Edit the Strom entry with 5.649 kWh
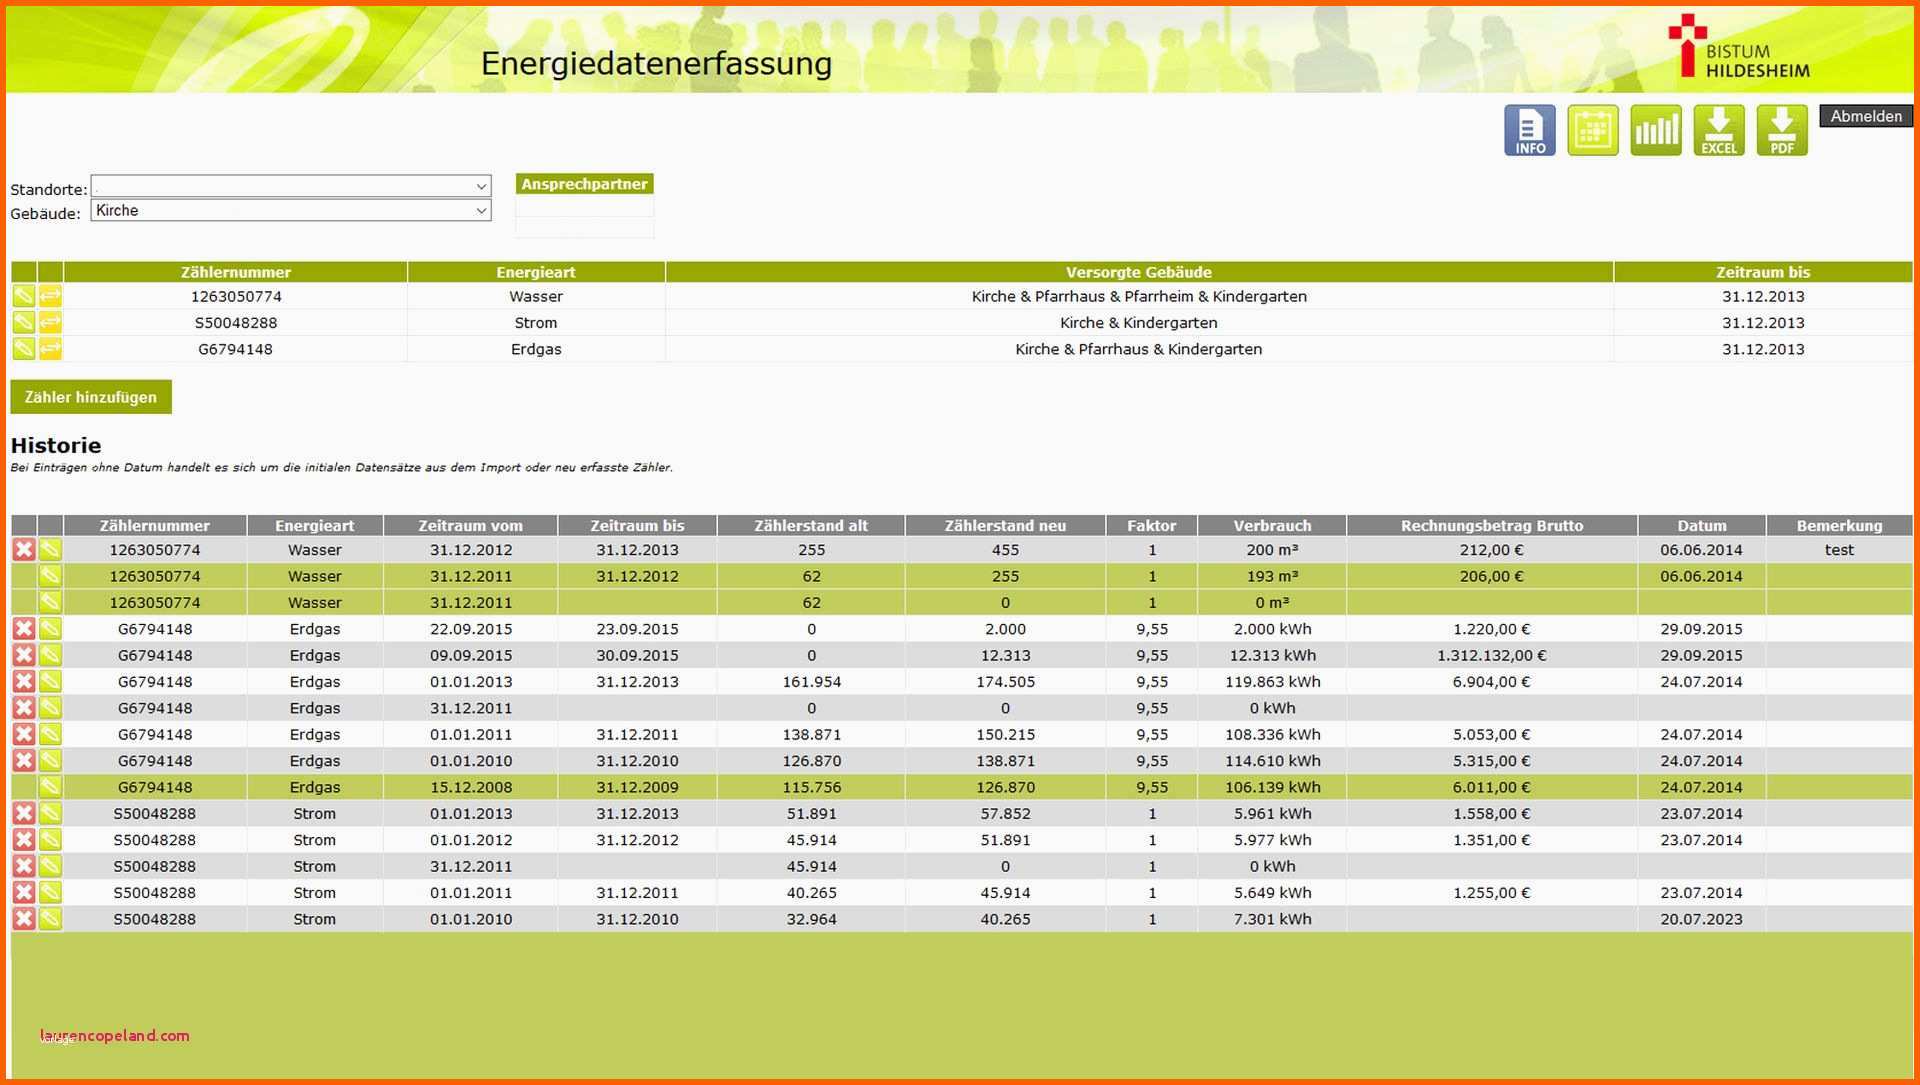Screen dimensions: 1920x1085 (50, 892)
